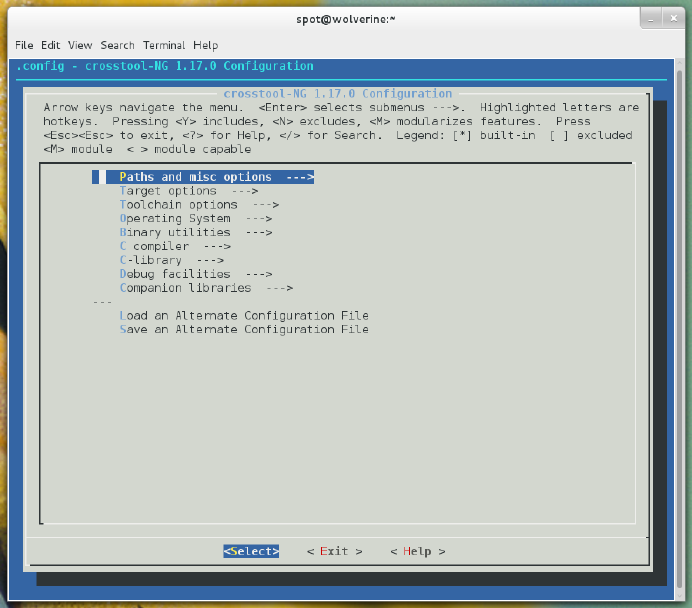Open Toolchain options submenu
This screenshot has height=608, width=692.
click(x=199, y=205)
